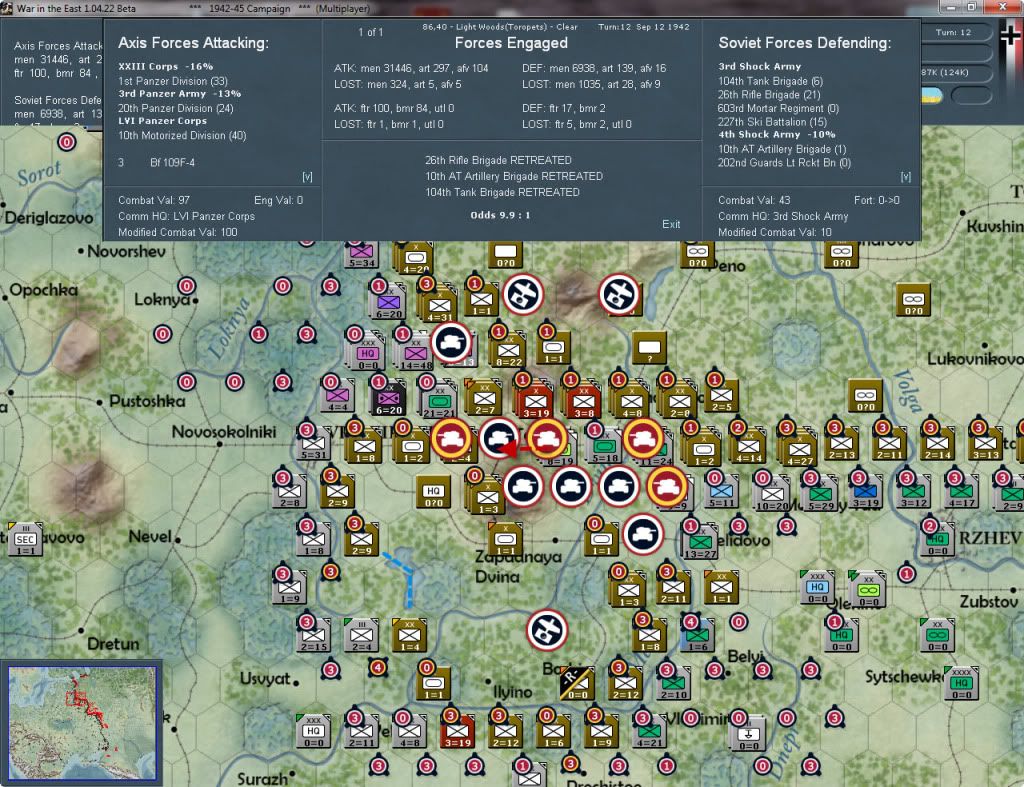Viewport: 1024px width, 787px height.
Task: Open the minimap overview thumbnail
Action: 82,722
